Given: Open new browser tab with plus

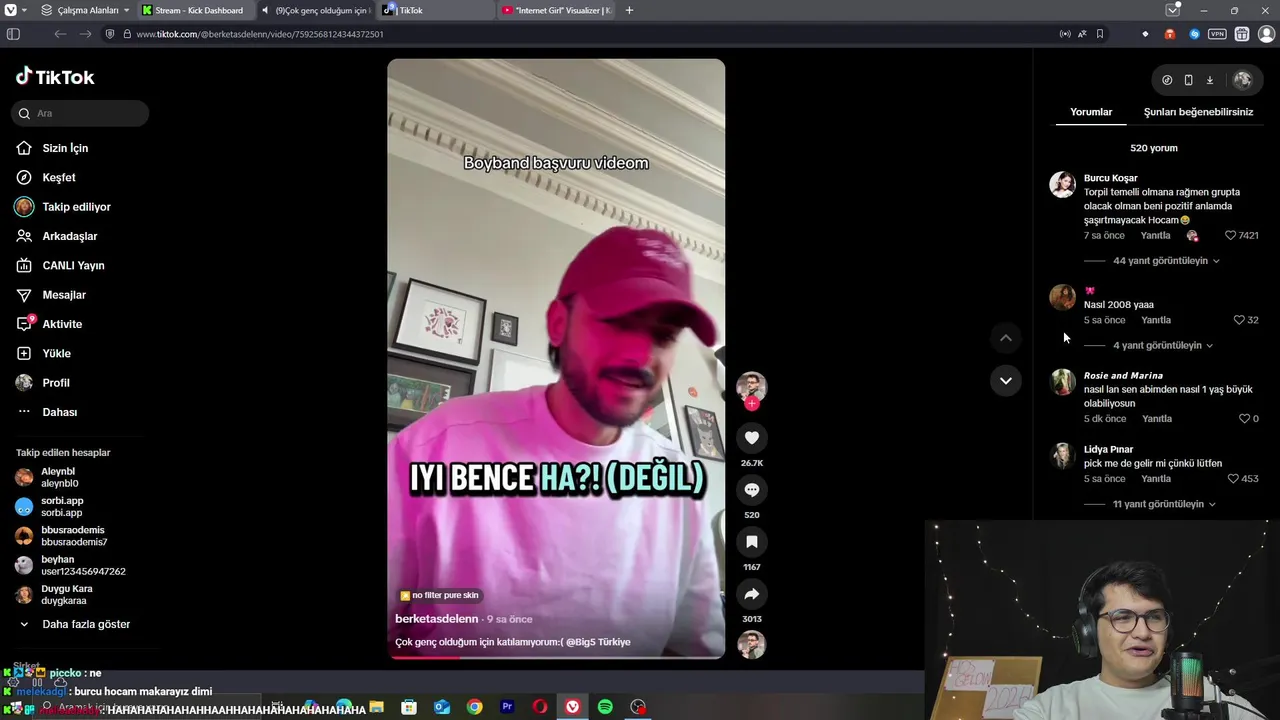Looking at the screenshot, I should 629,10.
